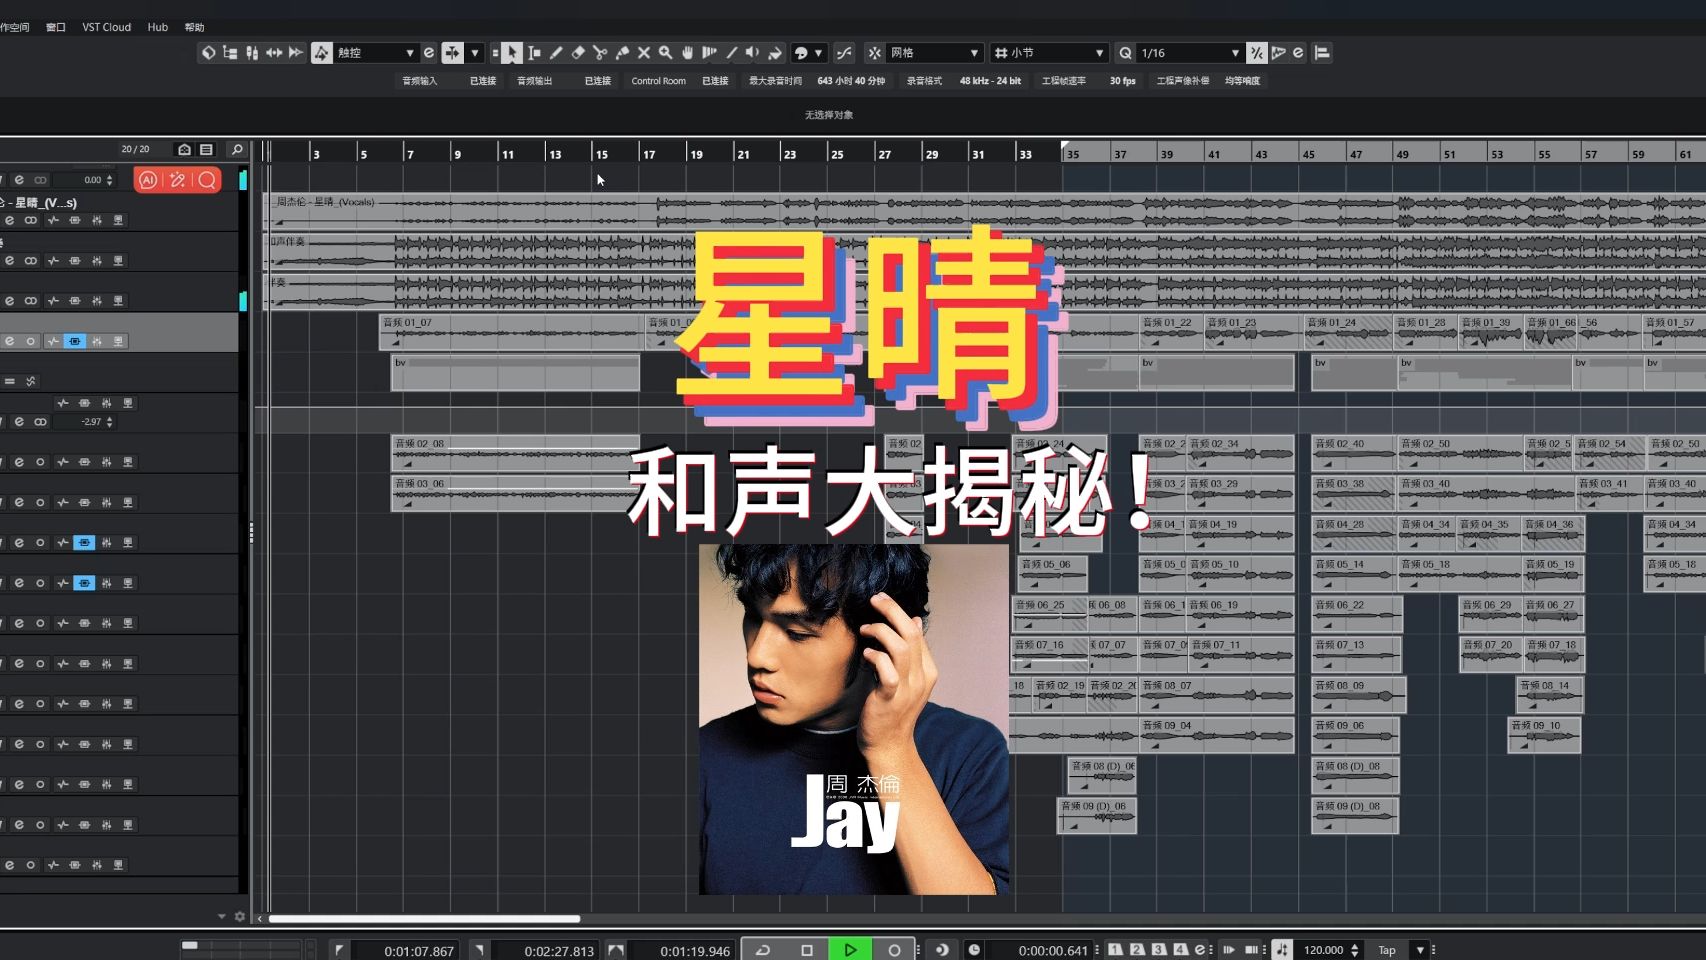This screenshot has width=1706, height=960.
Task: Select the Erase tool
Action: tap(578, 53)
